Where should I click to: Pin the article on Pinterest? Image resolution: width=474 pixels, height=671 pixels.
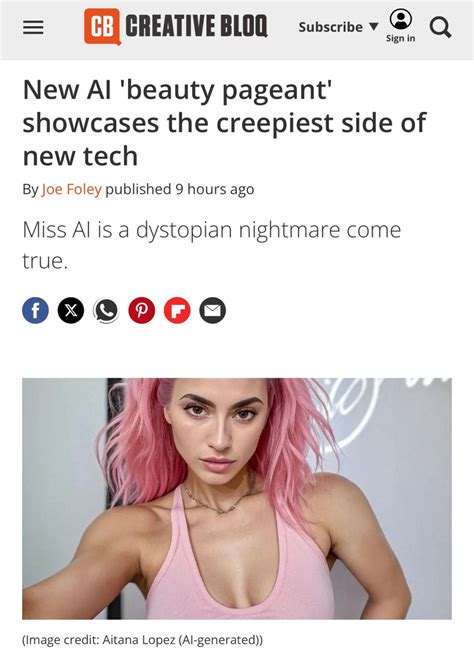click(142, 310)
